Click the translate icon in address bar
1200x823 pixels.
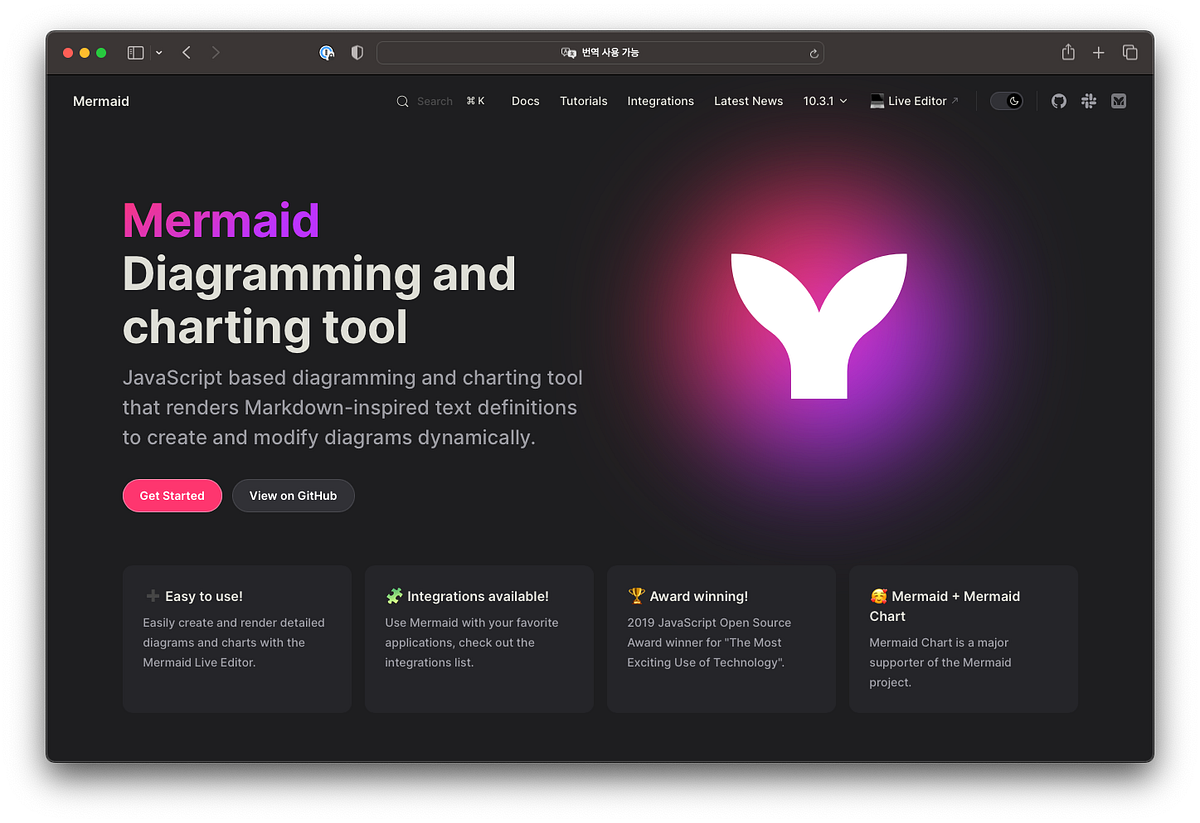[x=568, y=53]
